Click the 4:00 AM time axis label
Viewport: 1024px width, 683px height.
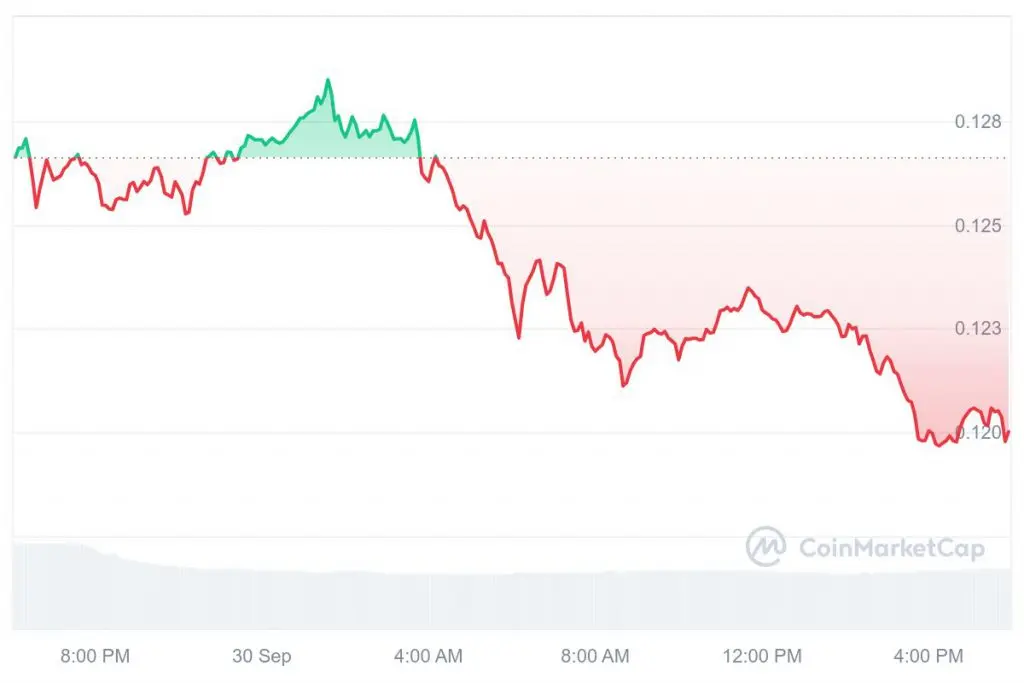tap(428, 656)
